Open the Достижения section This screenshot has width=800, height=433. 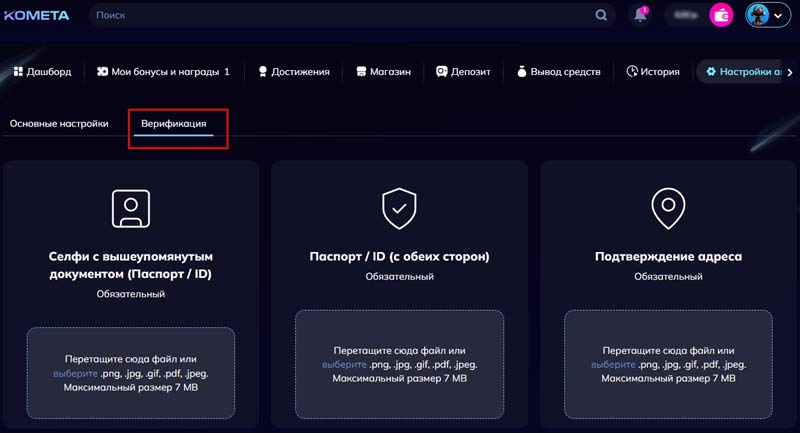pyautogui.click(x=293, y=72)
